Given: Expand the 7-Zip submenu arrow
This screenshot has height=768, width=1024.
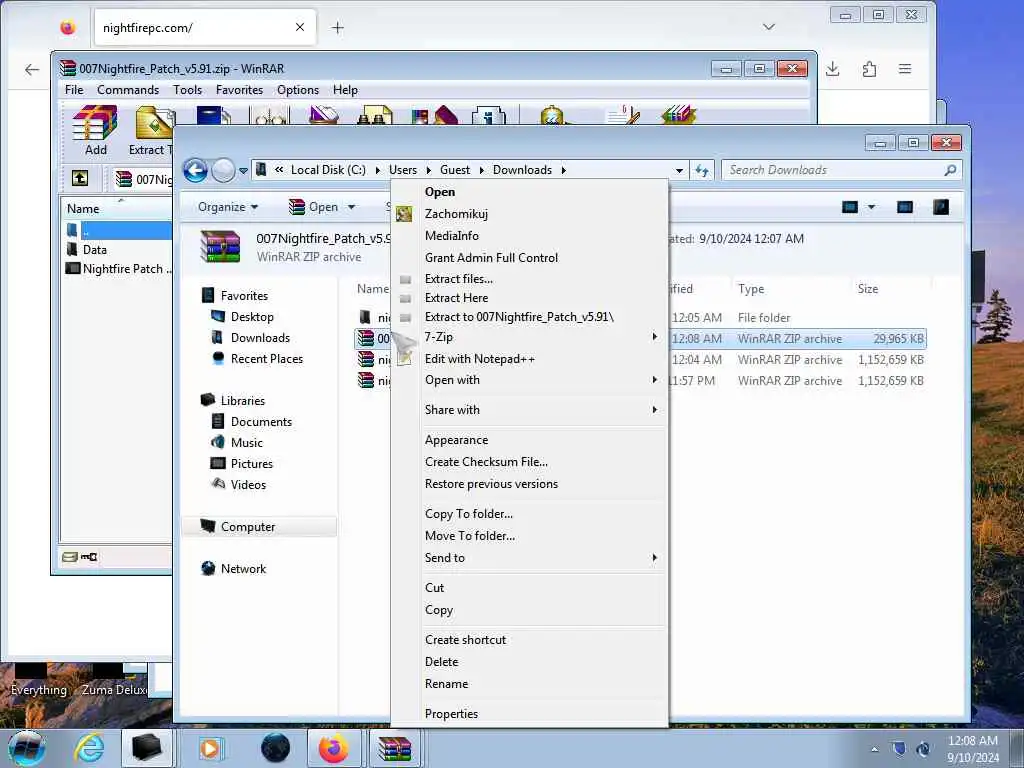Looking at the screenshot, I should click(654, 337).
